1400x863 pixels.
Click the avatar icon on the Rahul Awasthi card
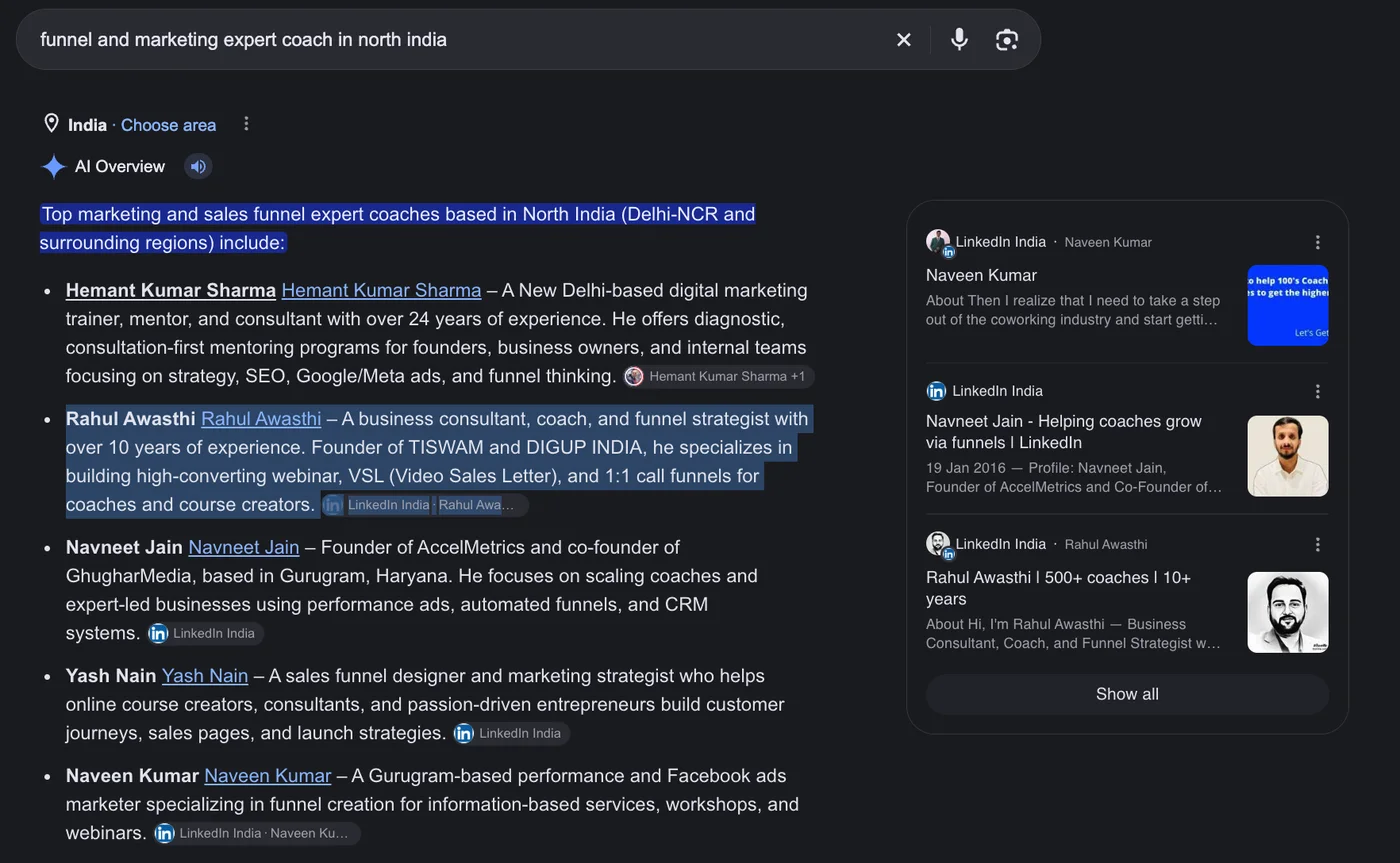coord(938,544)
